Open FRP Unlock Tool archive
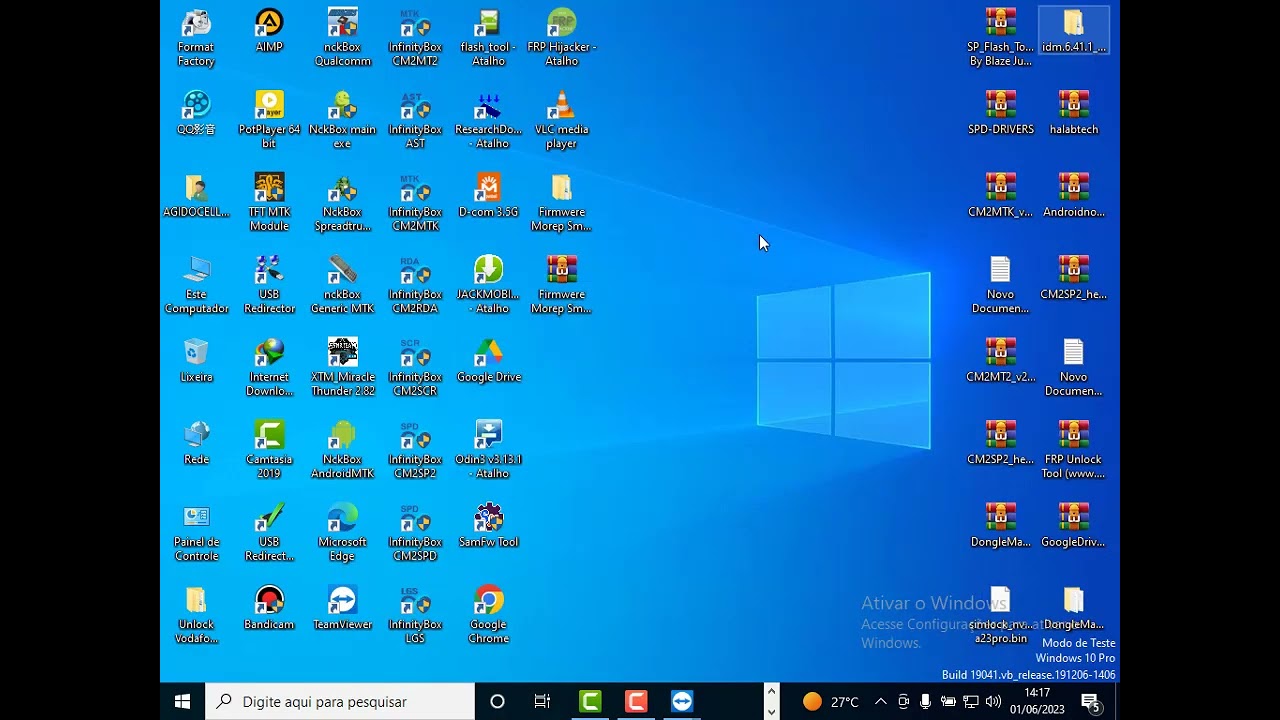Screen dimensions: 1280x720 (x=1073, y=450)
